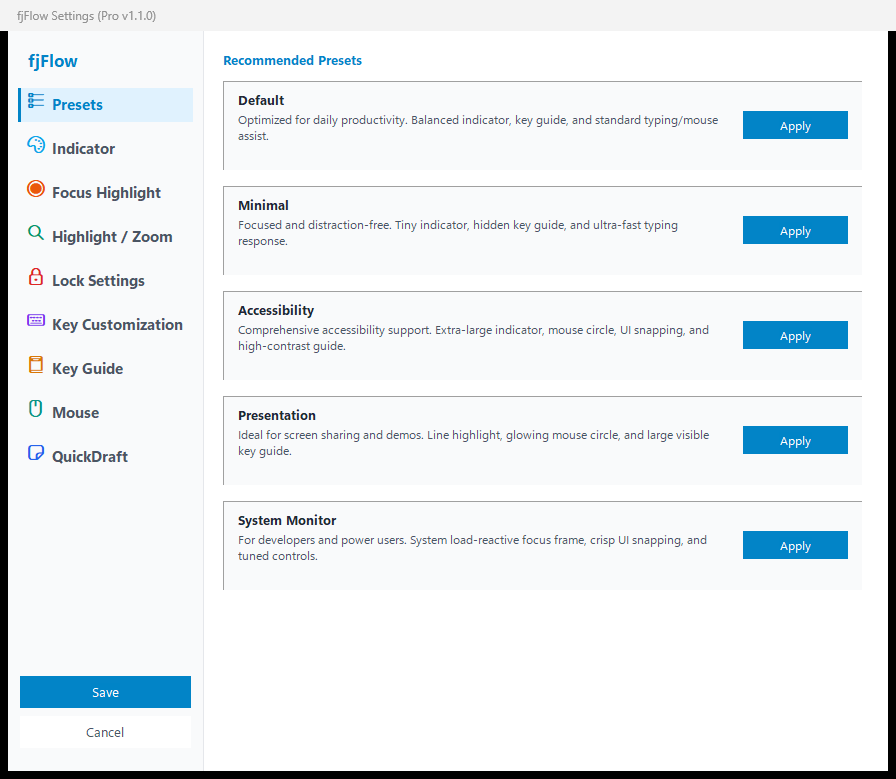The height and width of the screenshot is (779, 896).
Task: Click the window title 'fjFlow Settings (Pro v1.1.0)'
Action: point(86,15)
